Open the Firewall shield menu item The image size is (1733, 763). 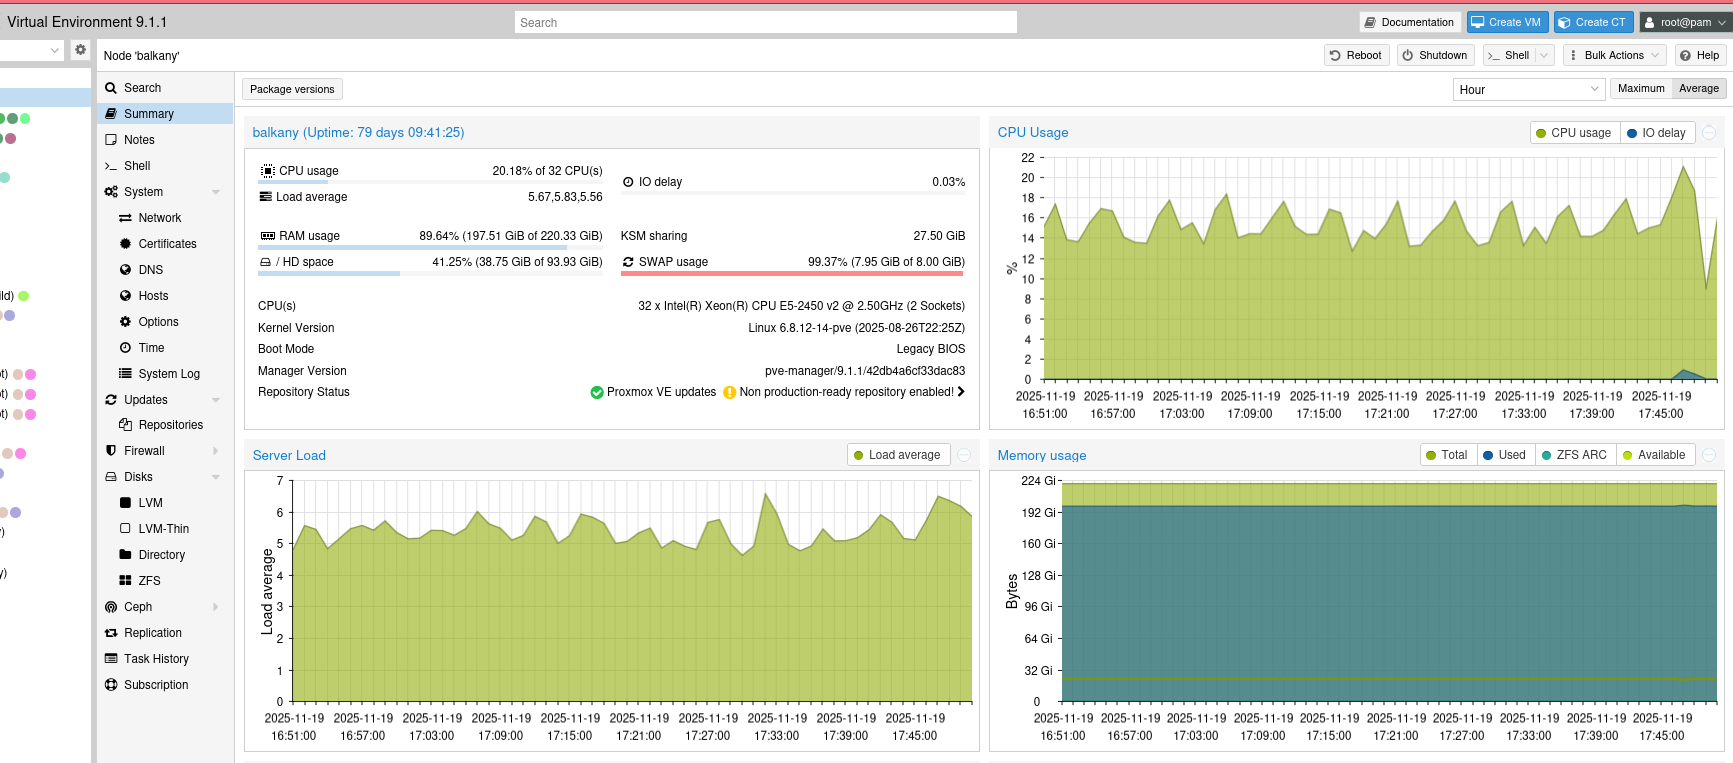pyautogui.click(x=144, y=451)
